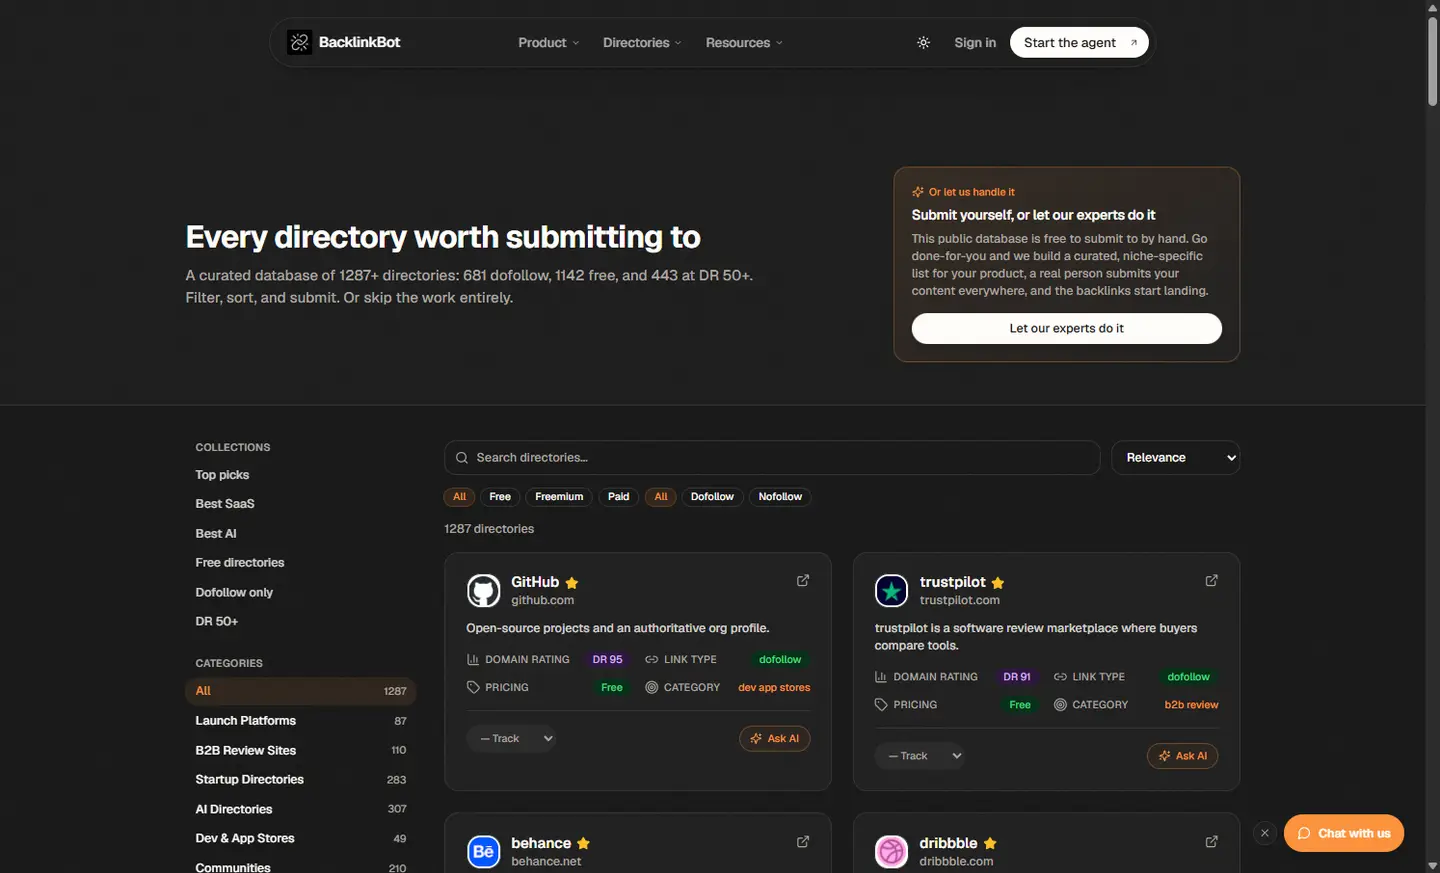This screenshot has width=1440, height=873.
Task: Open trustpilot listing external link icon
Action: [x=1211, y=580]
